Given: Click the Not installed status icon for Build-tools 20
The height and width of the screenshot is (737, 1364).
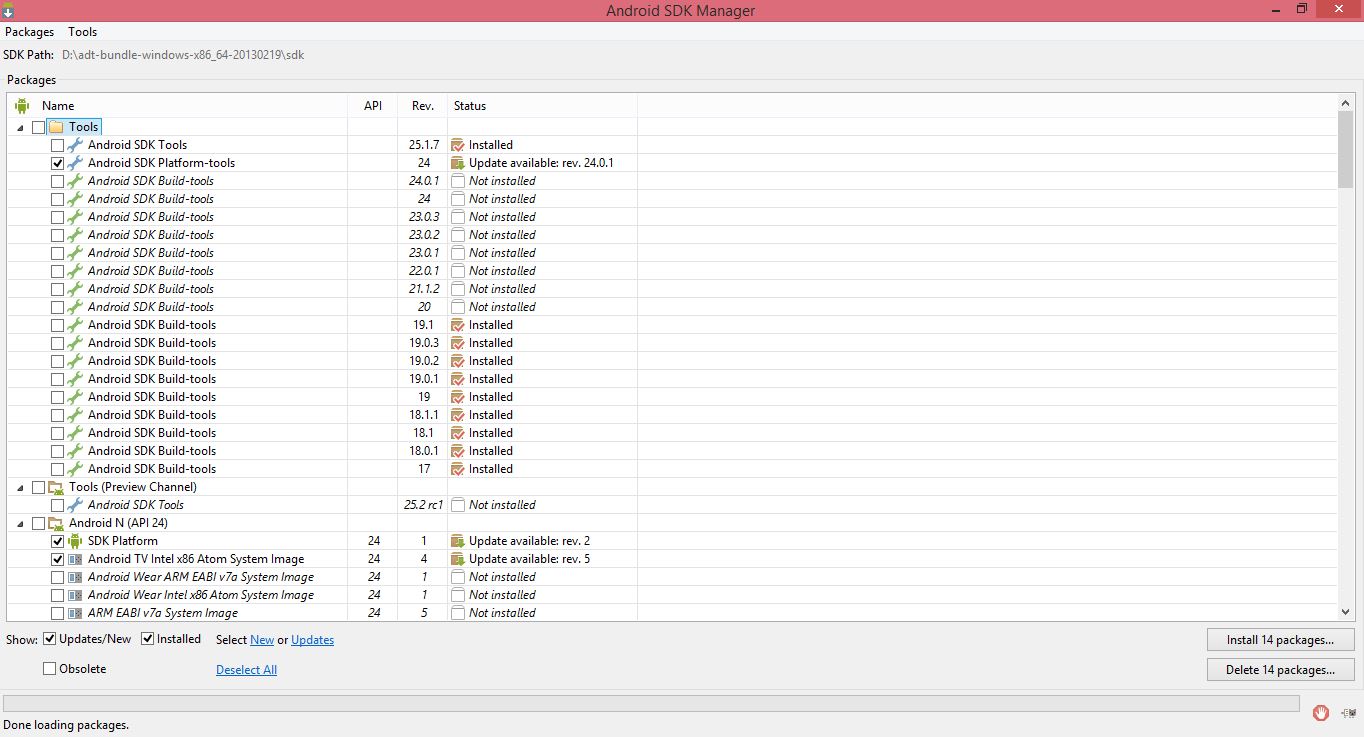Looking at the screenshot, I should tap(458, 307).
